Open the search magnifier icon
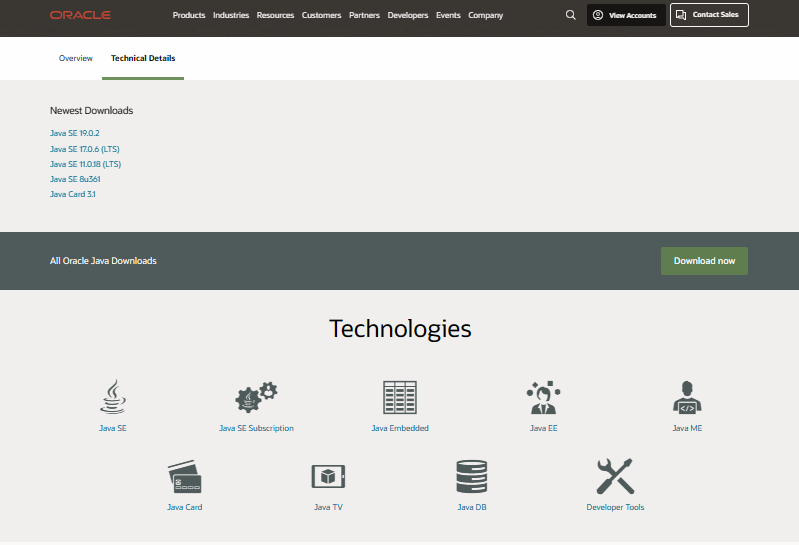 pyautogui.click(x=571, y=15)
